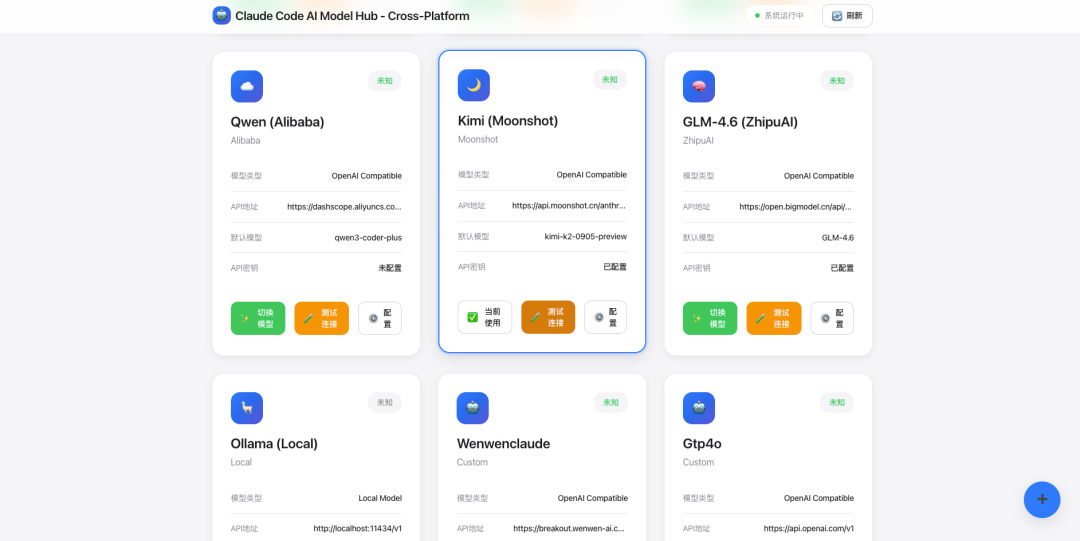Image resolution: width=1080 pixels, height=541 pixels.
Task: Click Gtp4o card 未知 status badge
Action: [837, 402]
